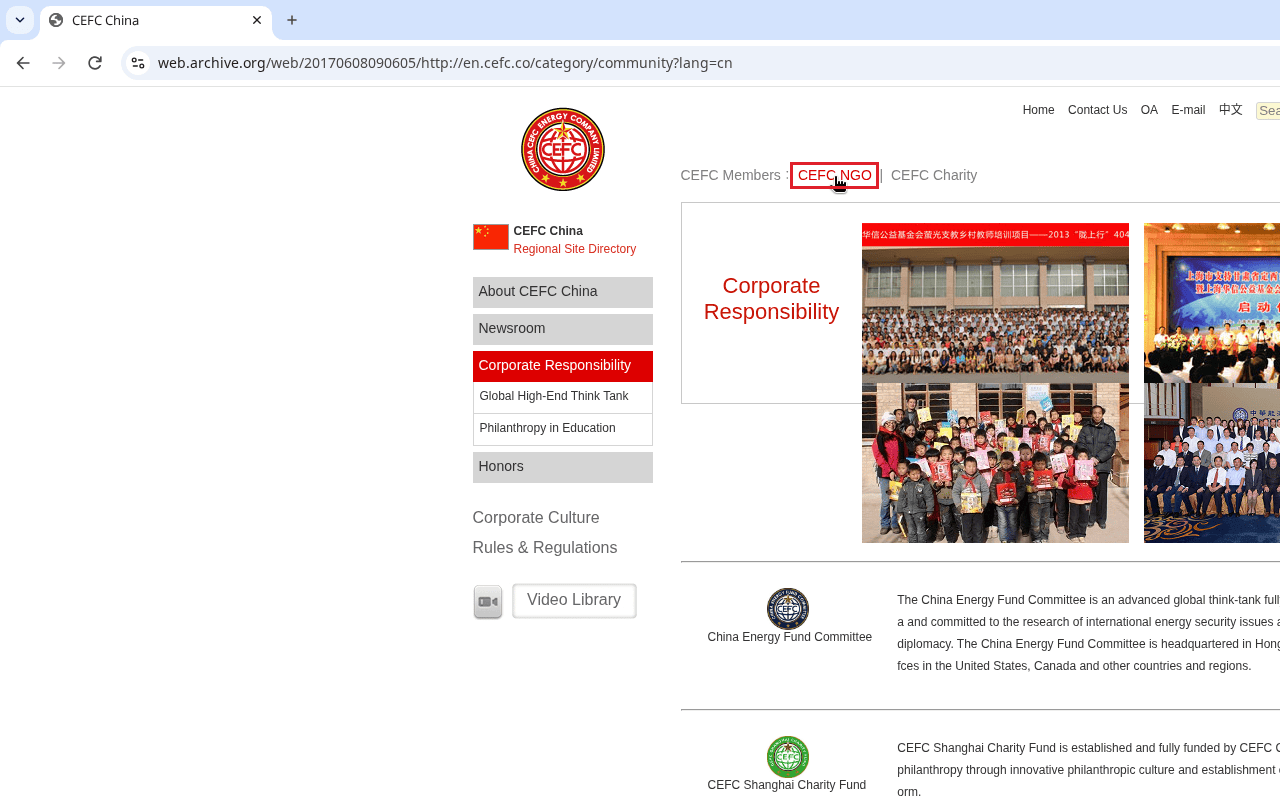Click the CEFC Members label
Viewport: 1280px width, 800px height.
click(730, 175)
